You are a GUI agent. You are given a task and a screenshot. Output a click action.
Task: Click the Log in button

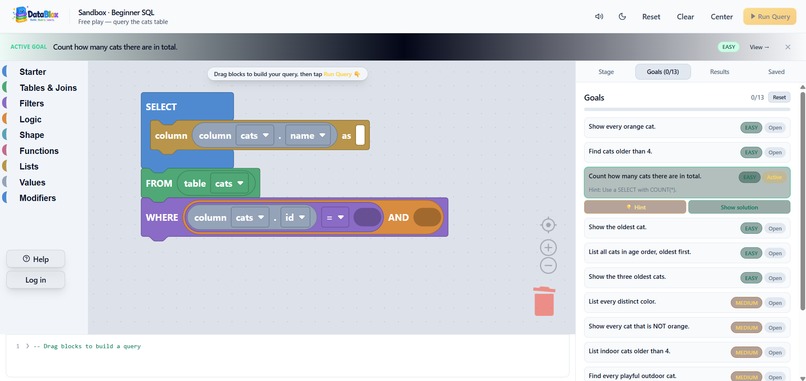[x=35, y=280]
